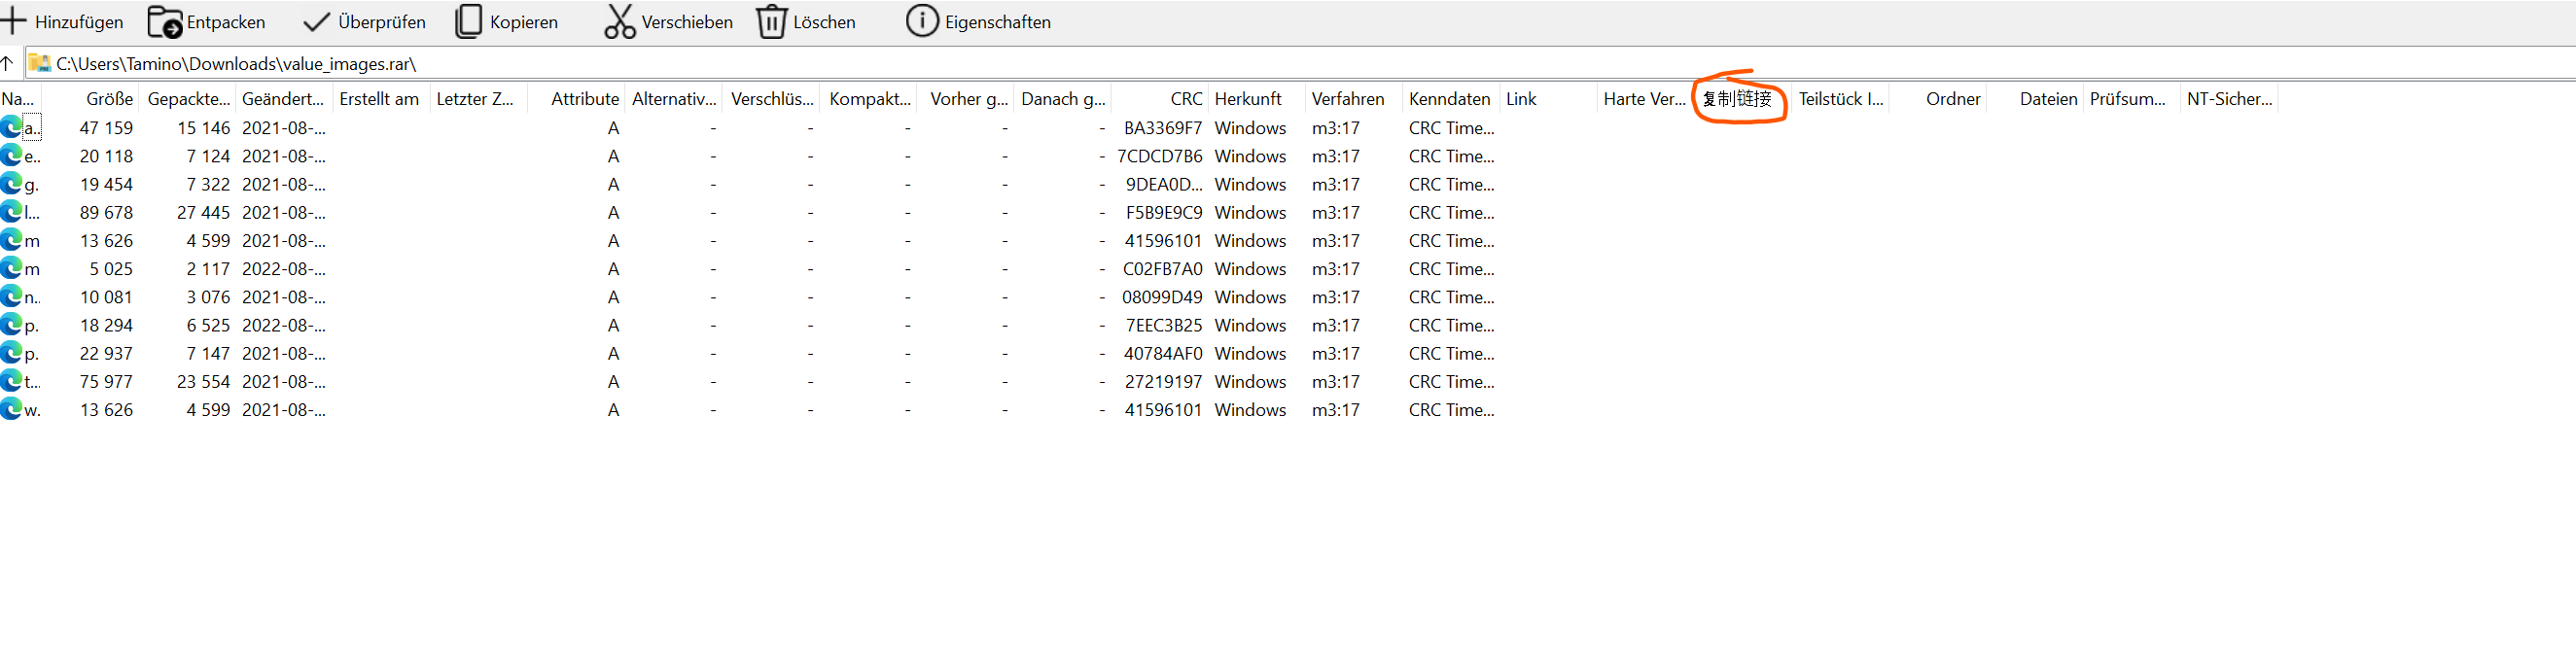The image size is (2576, 660).
Task: Sort by Erstellt am column header
Action: tap(379, 99)
